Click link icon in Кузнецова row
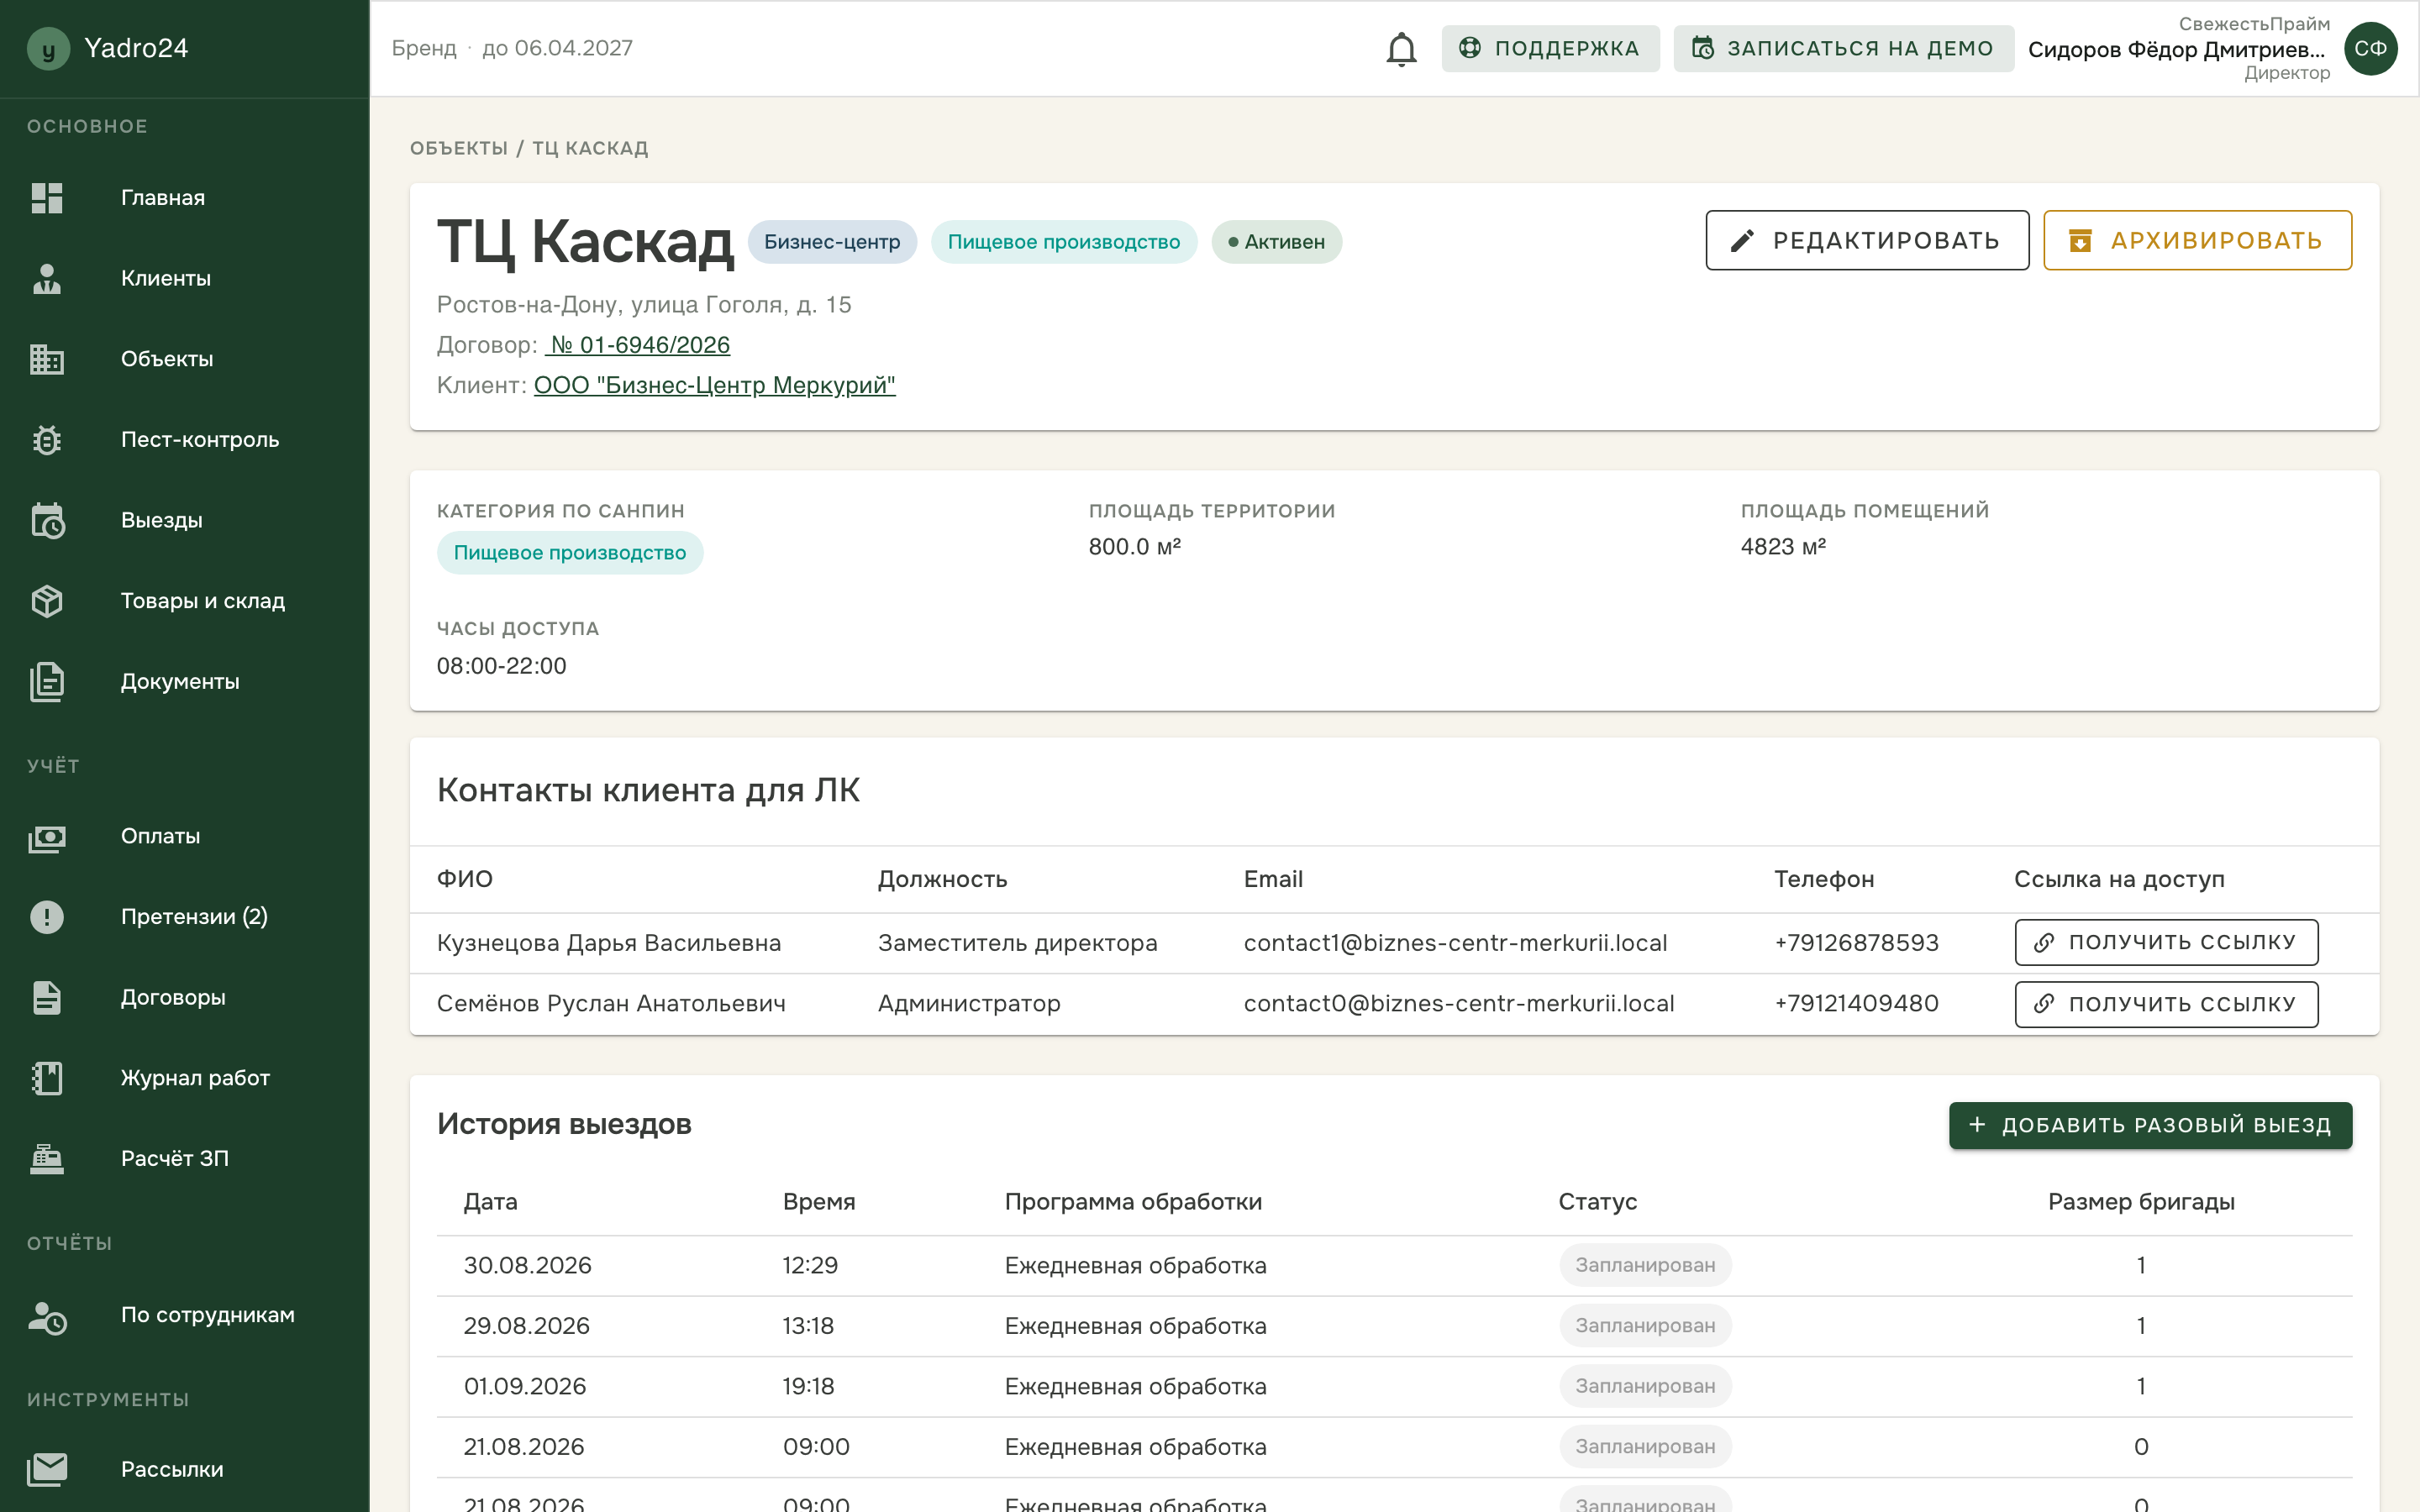This screenshot has width=2420, height=1512. point(2044,943)
